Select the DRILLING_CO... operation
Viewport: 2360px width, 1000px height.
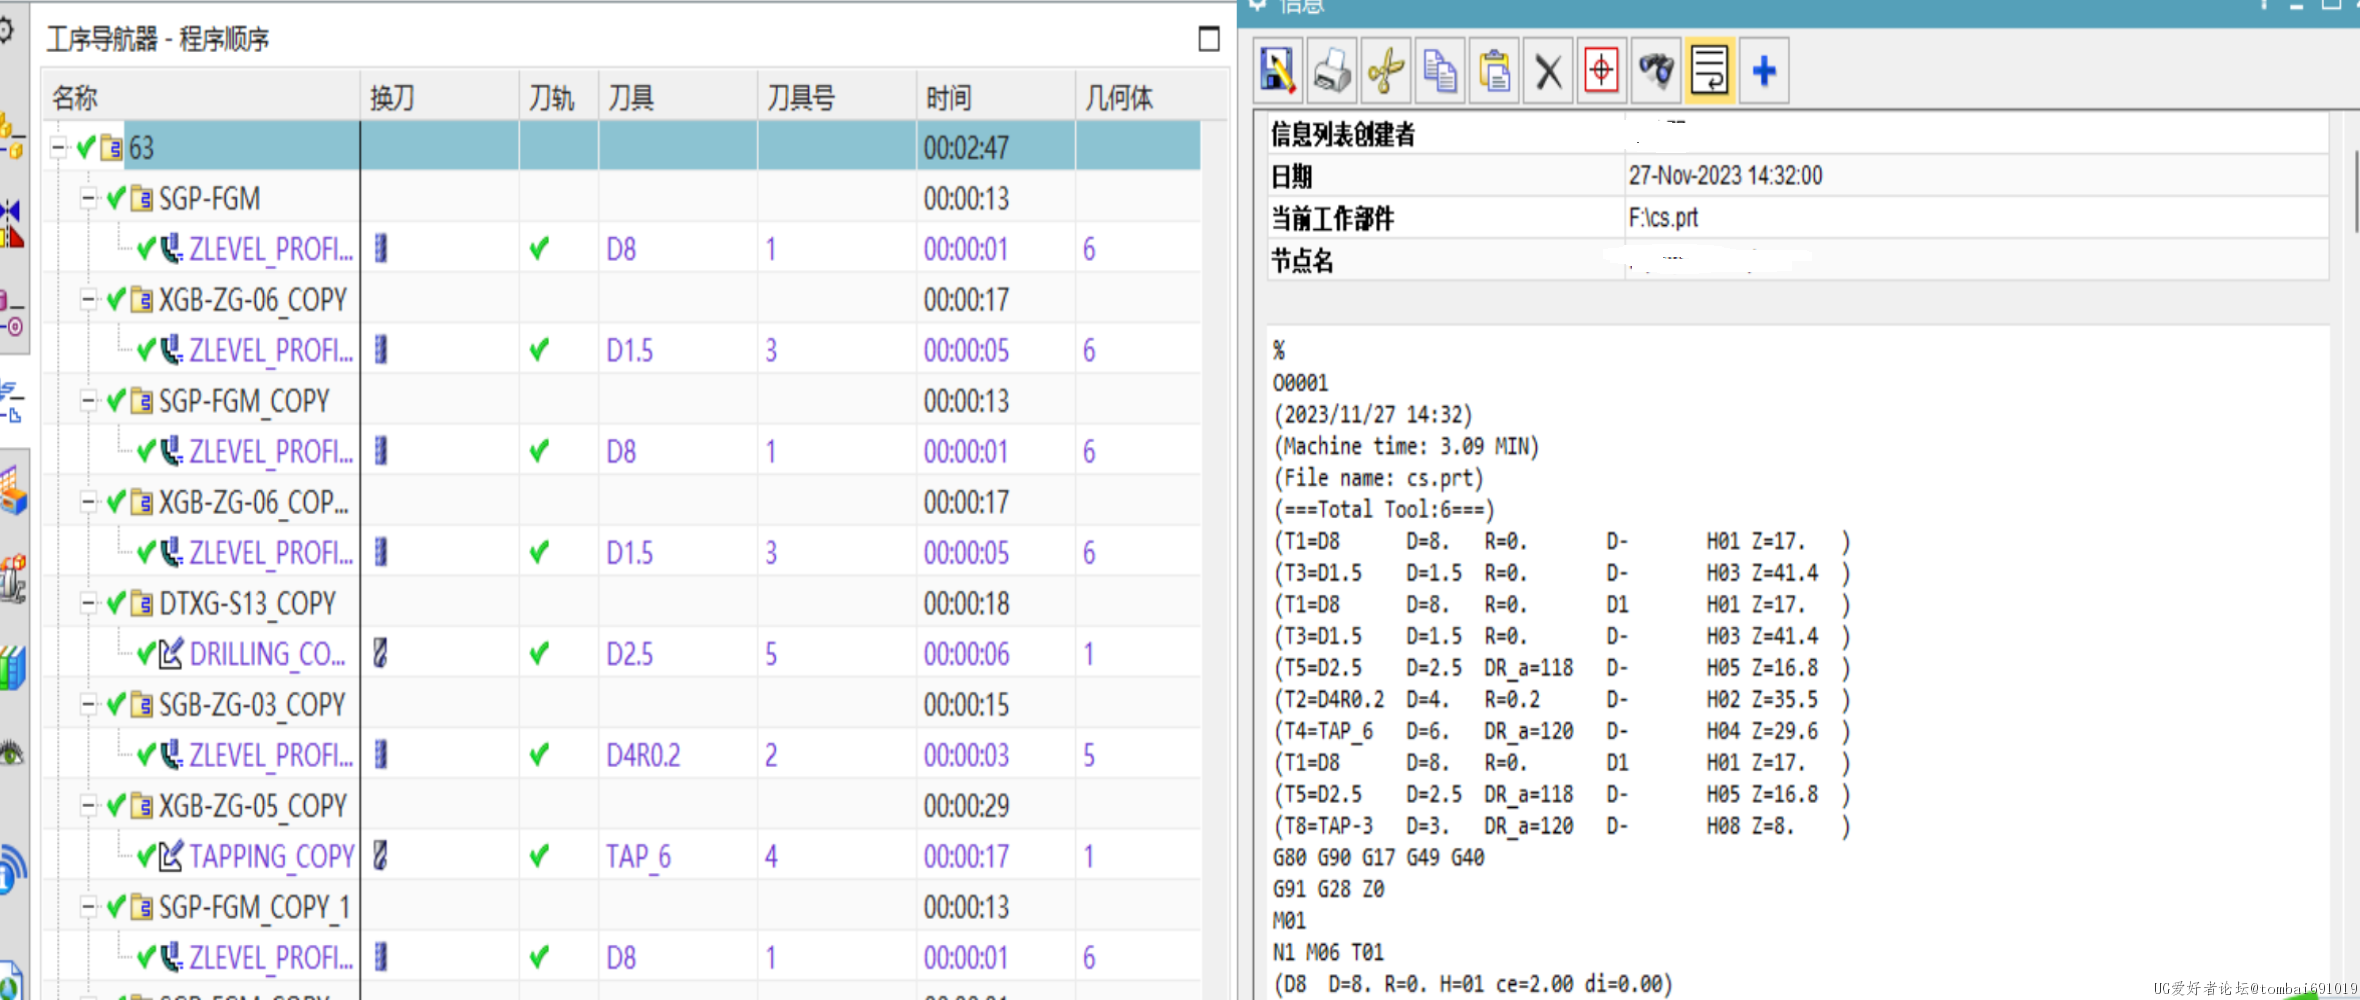click(268, 655)
